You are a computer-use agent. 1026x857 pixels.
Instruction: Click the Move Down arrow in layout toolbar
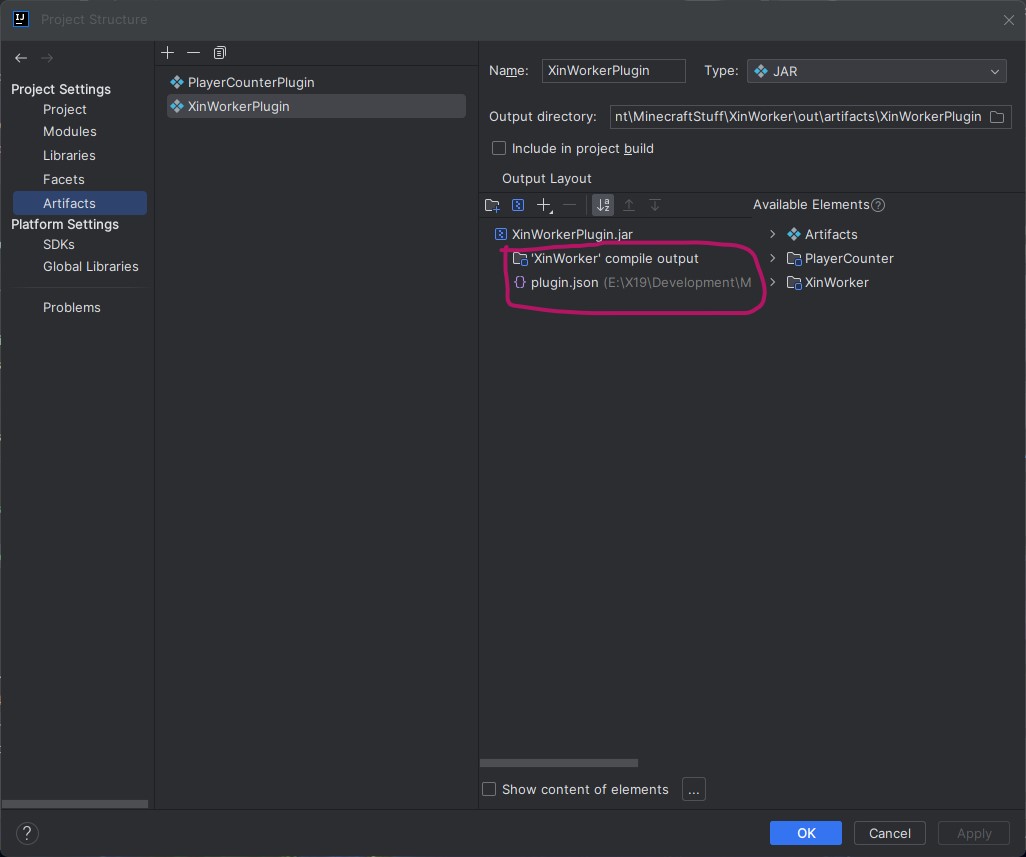click(x=654, y=205)
